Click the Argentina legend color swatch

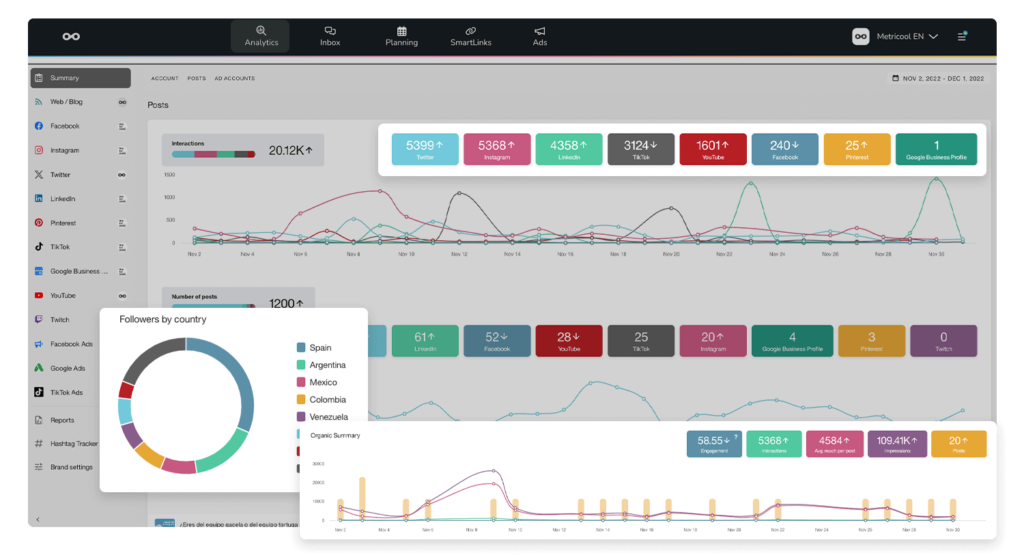301,365
